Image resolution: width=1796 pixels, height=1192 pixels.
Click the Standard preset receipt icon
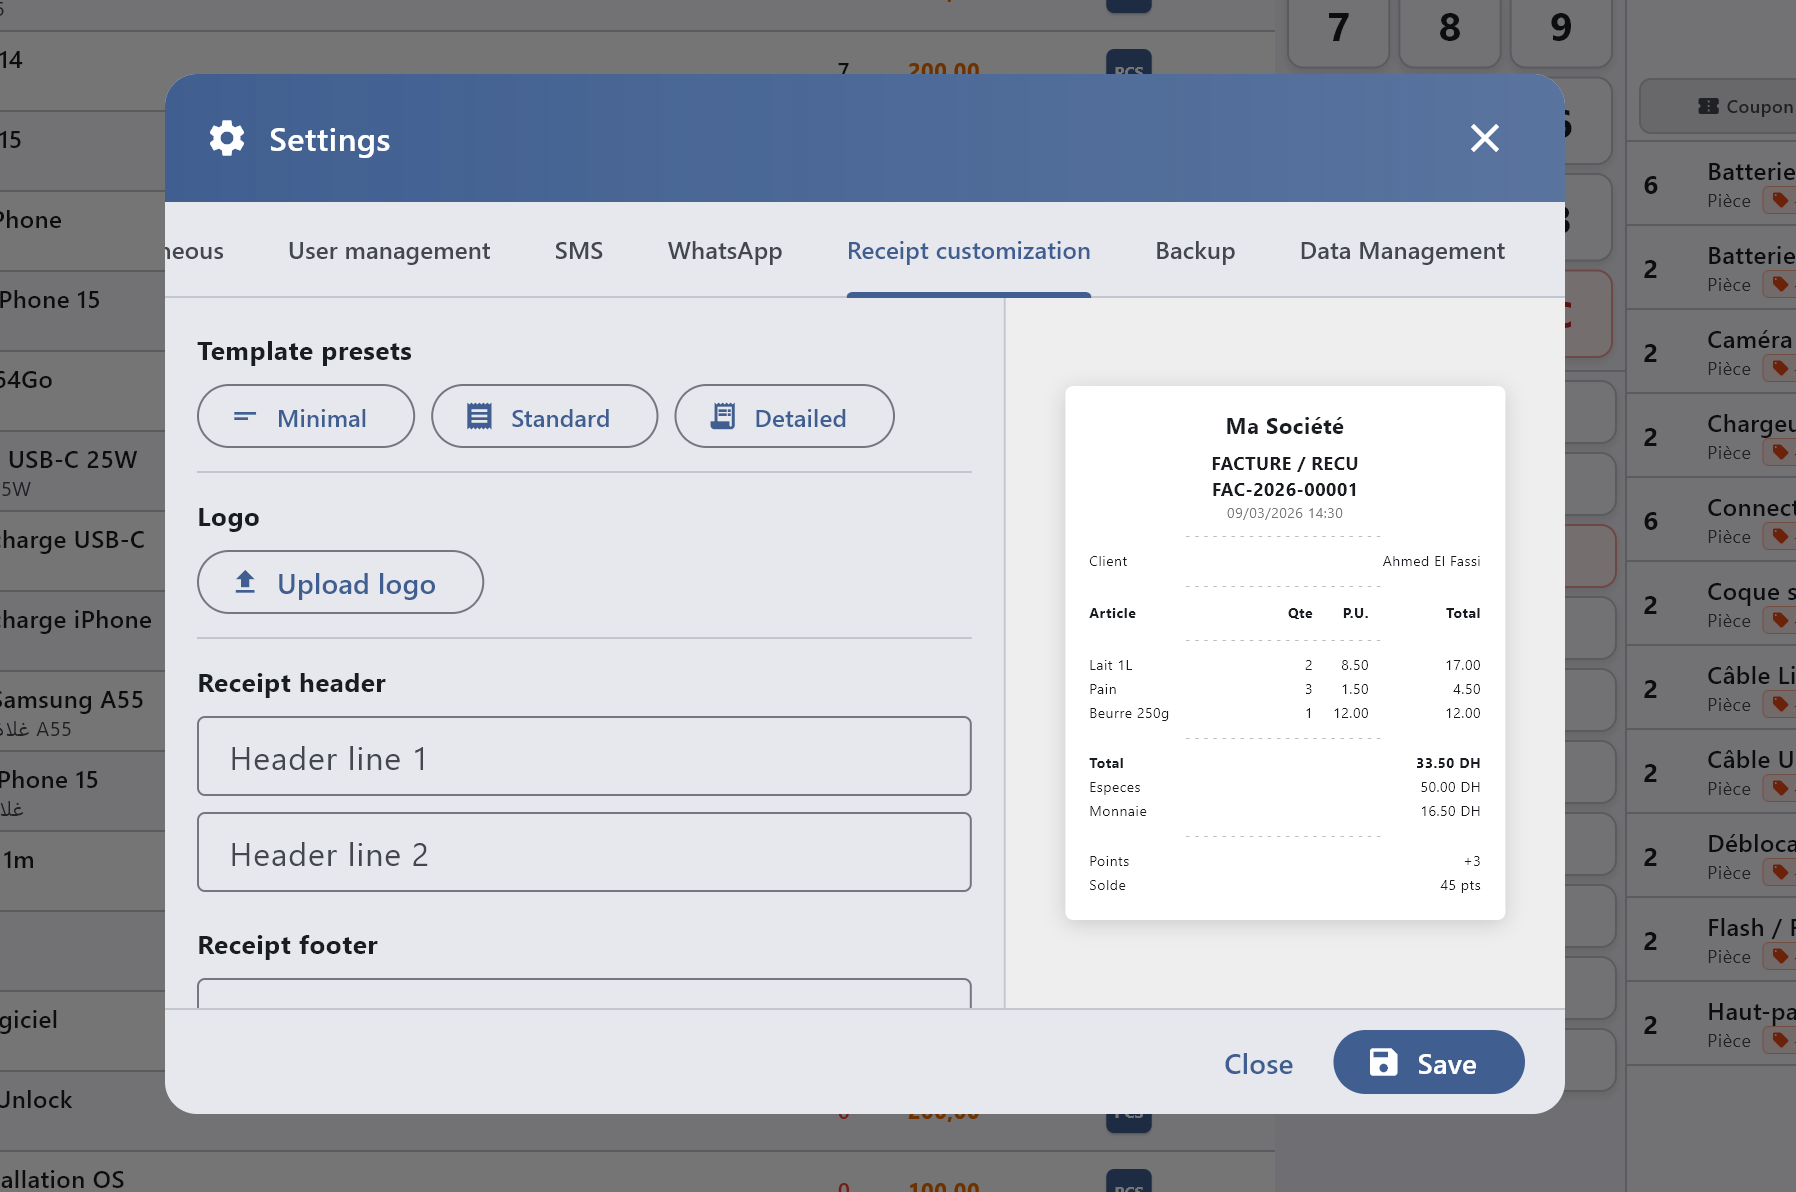[480, 417]
